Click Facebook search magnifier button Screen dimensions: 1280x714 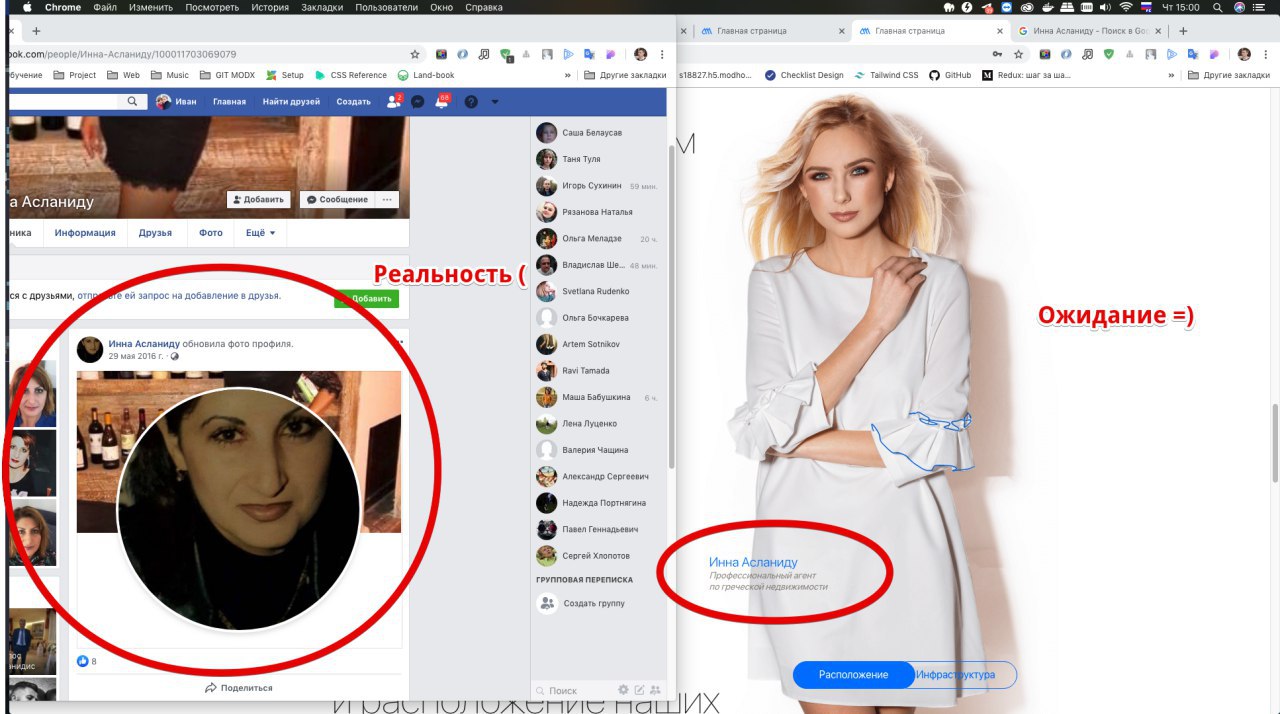[x=133, y=101]
